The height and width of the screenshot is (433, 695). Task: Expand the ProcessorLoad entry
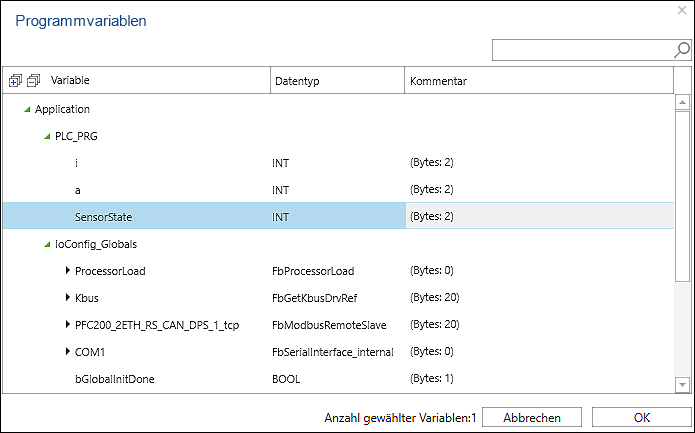(67, 270)
